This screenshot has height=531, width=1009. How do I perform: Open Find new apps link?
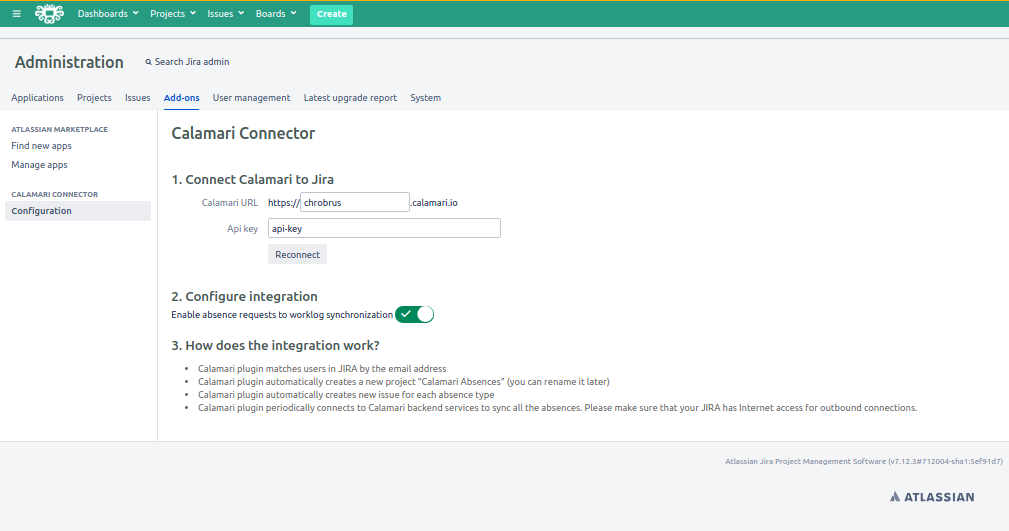click(x=41, y=146)
